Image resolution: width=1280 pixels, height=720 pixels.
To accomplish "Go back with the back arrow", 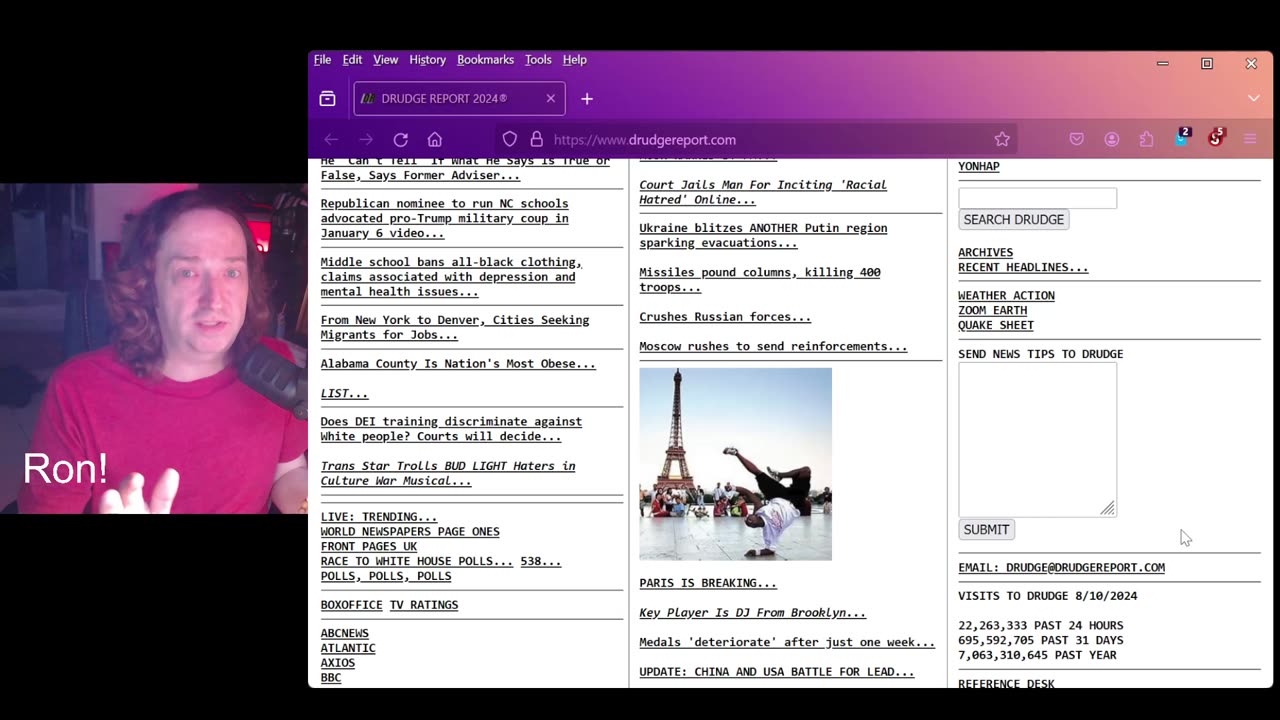I will coord(331,140).
